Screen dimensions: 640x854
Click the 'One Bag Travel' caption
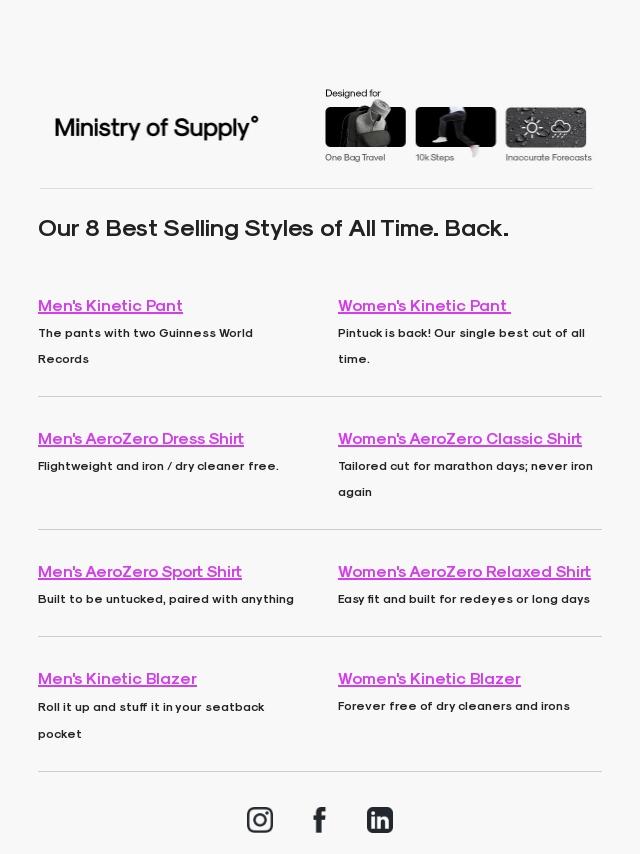pos(355,157)
